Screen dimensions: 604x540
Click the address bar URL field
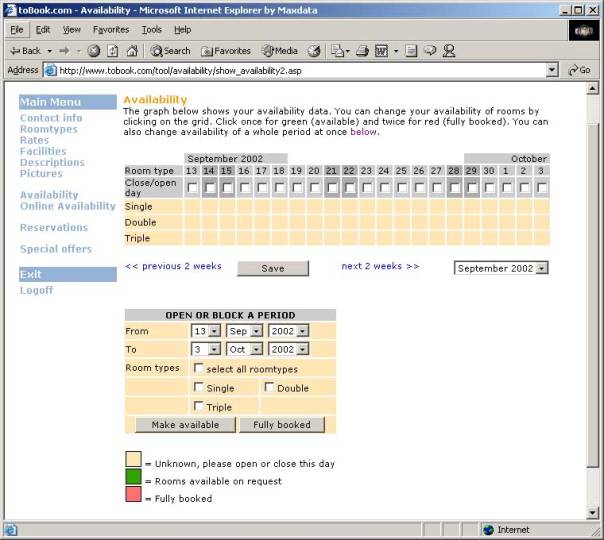click(300, 70)
